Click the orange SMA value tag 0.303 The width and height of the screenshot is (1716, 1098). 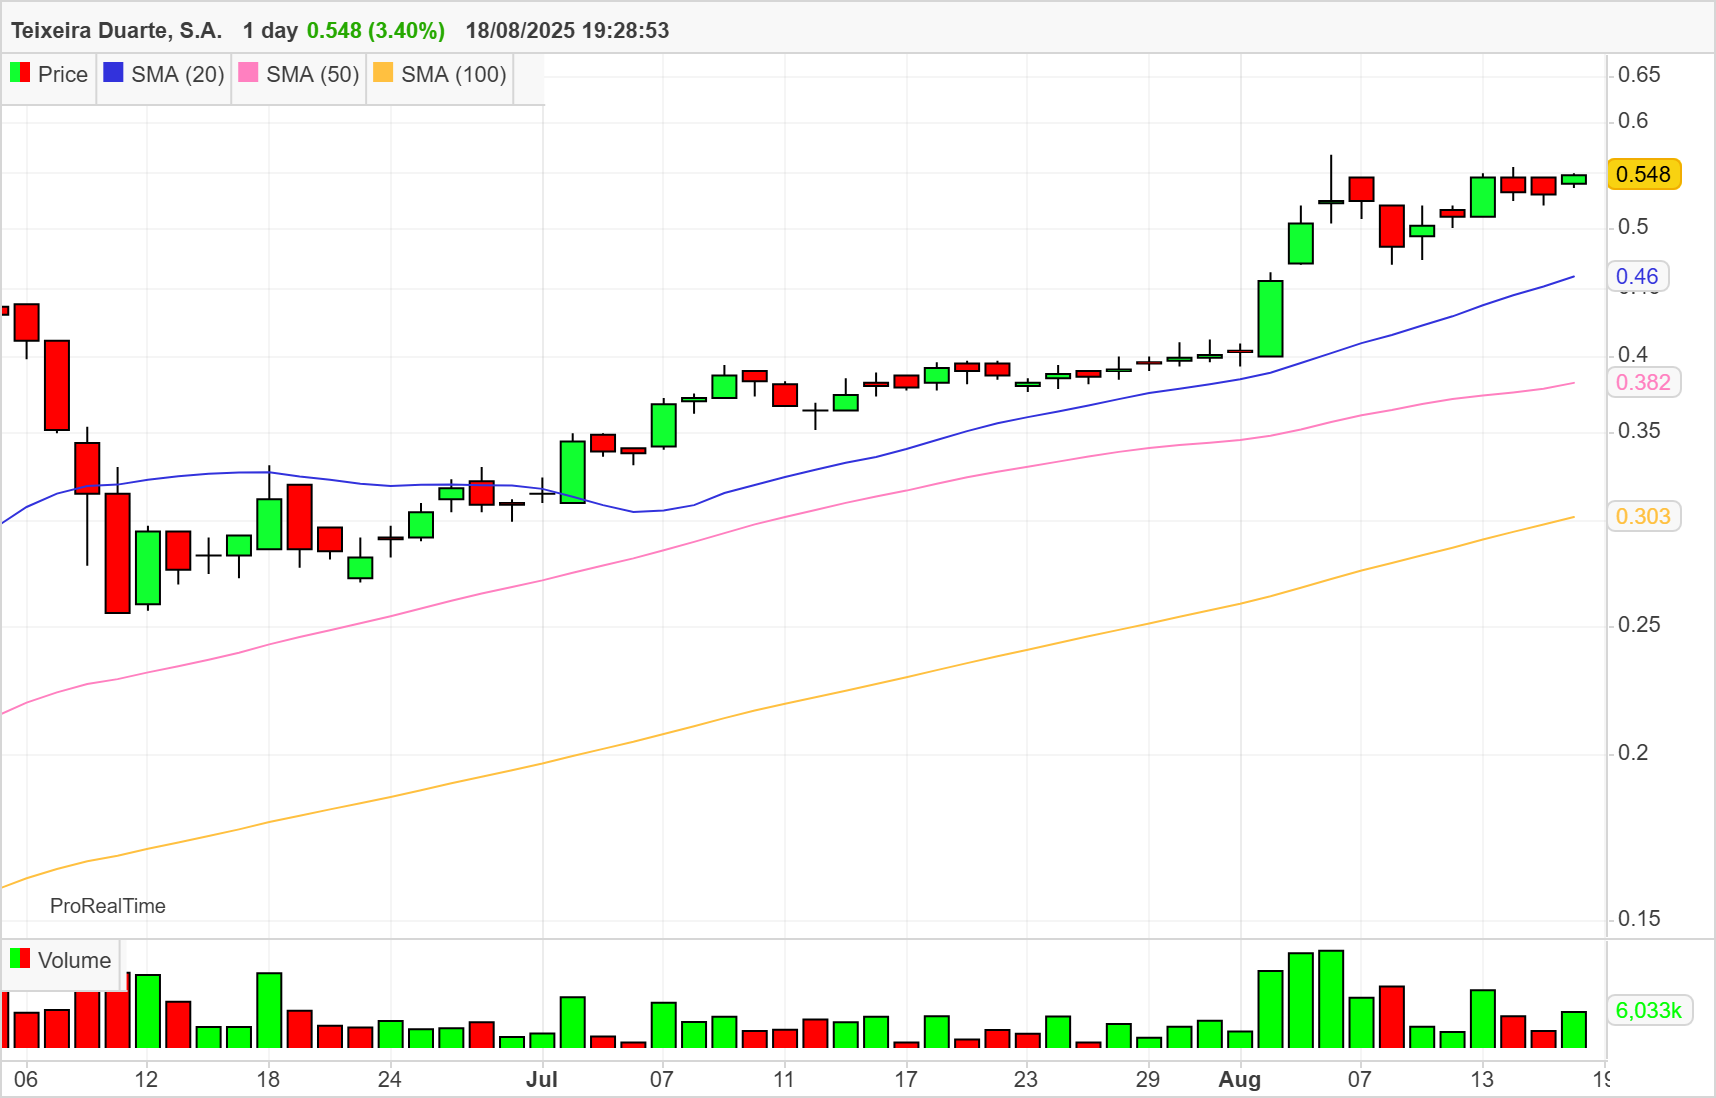point(1644,516)
